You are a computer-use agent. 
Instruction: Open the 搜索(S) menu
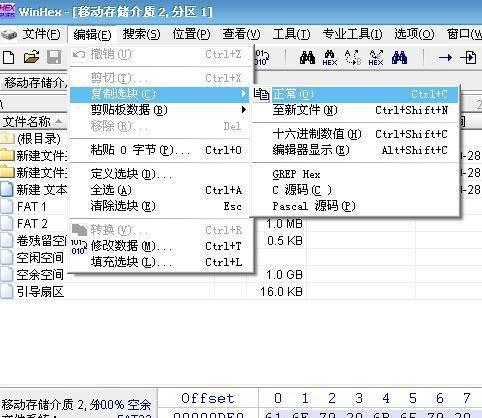[141, 34]
